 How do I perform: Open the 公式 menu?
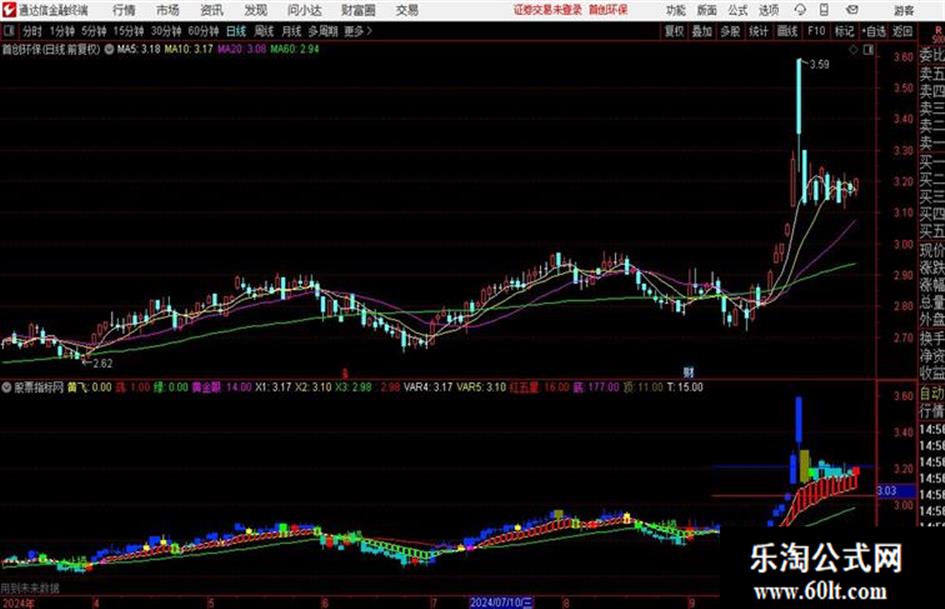coord(738,10)
